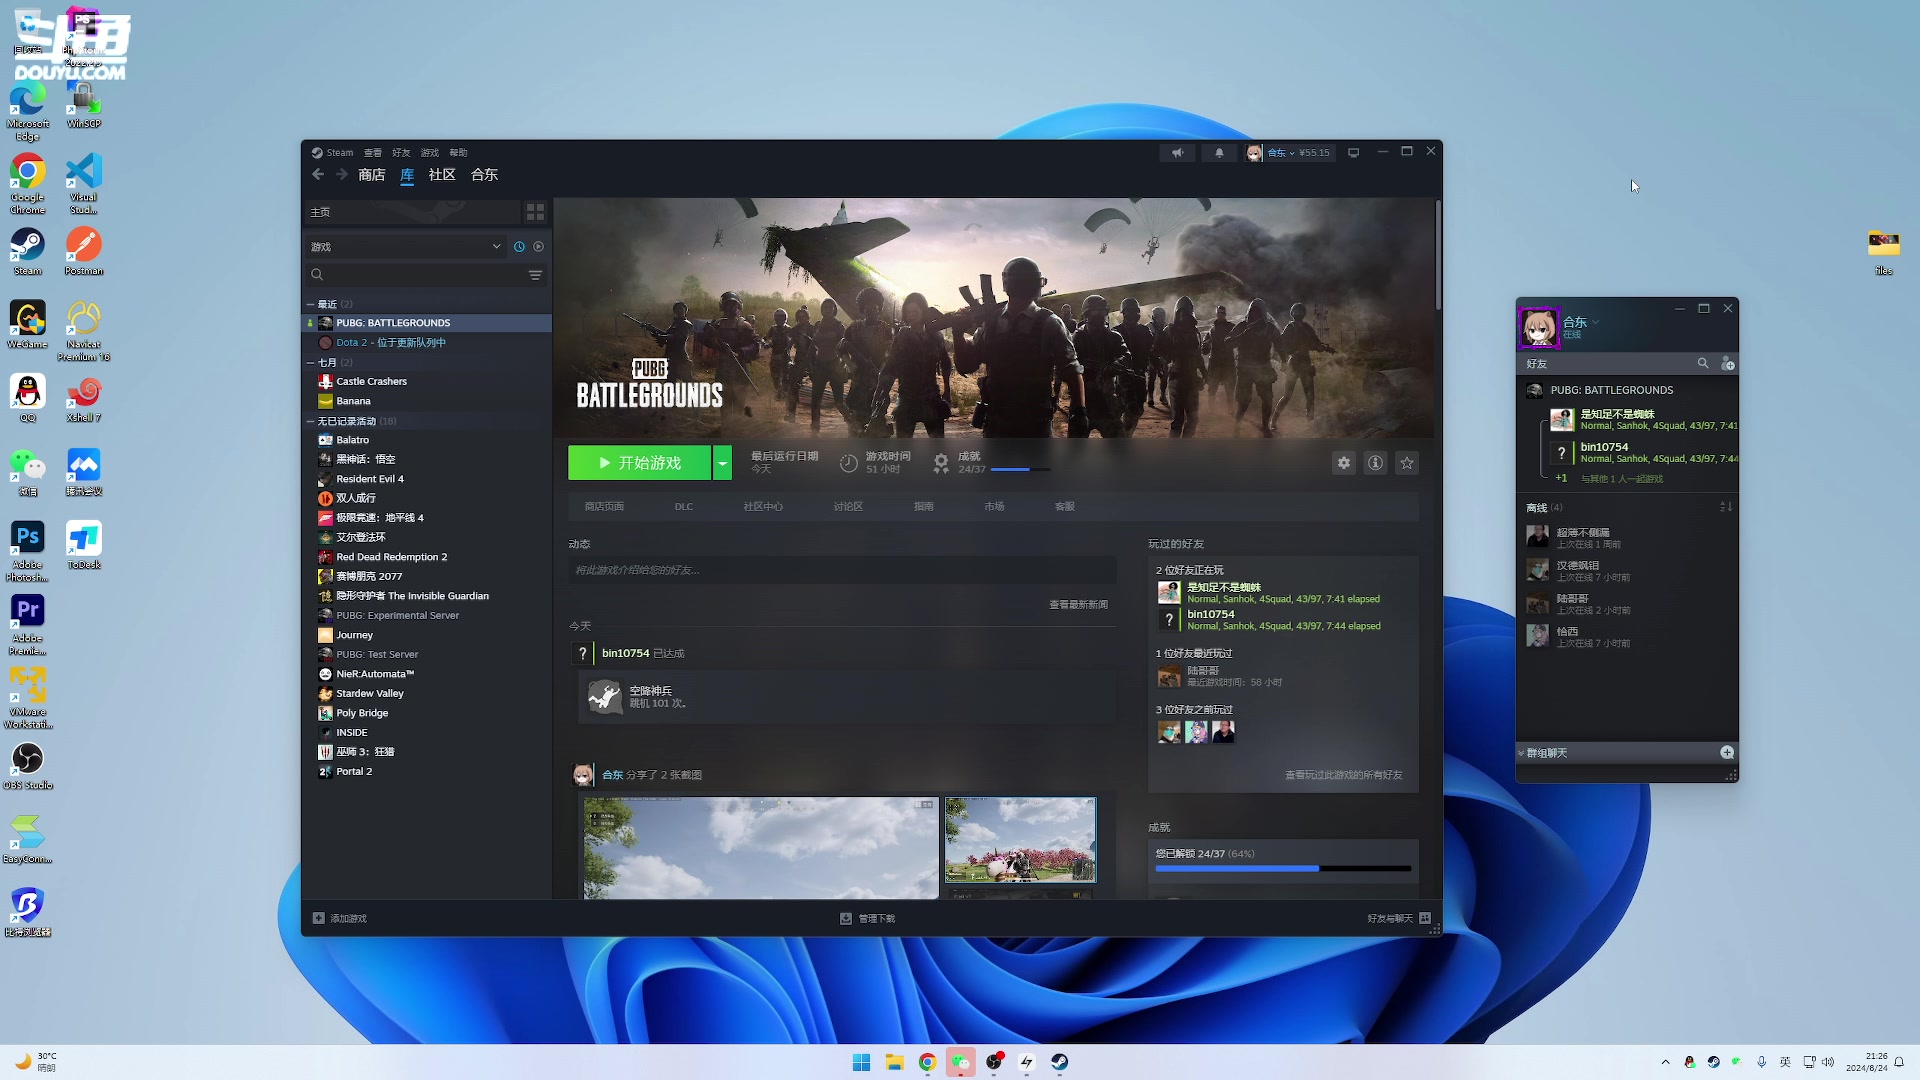Click the 主页 library home button
The image size is (1920, 1080).
[412, 212]
